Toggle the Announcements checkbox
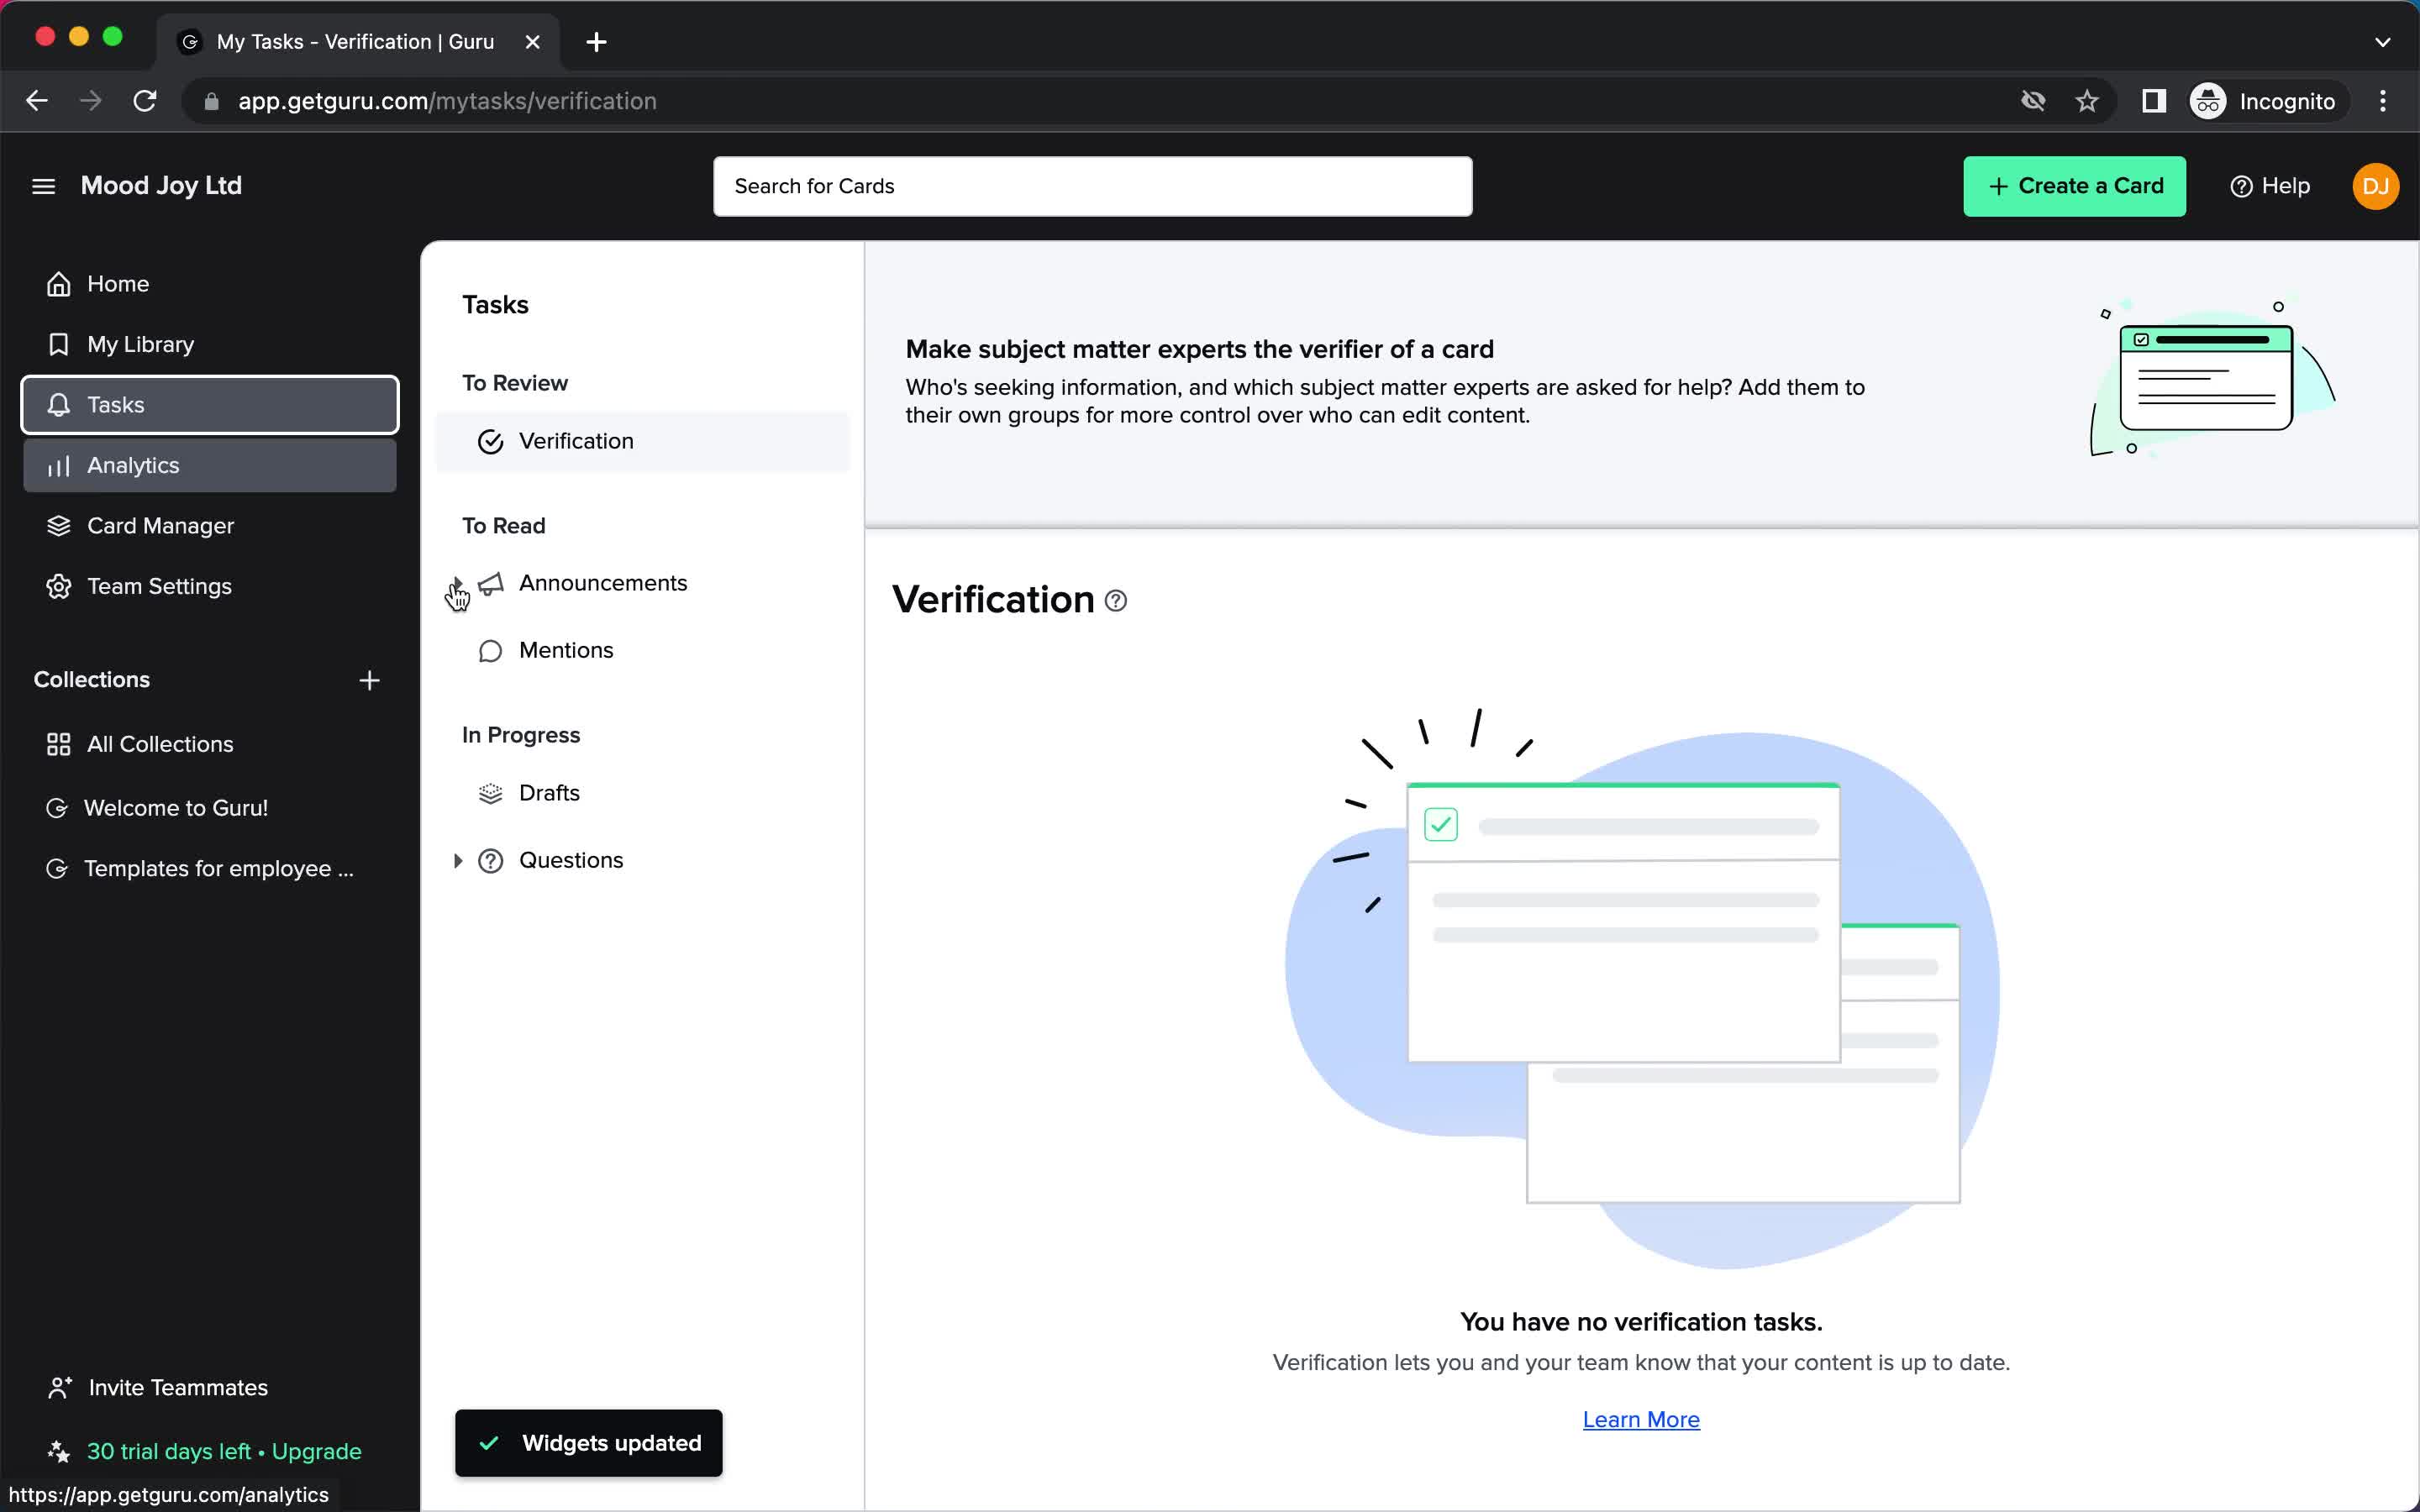Image resolution: width=2420 pixels, height=1512 pixels. 458,580
